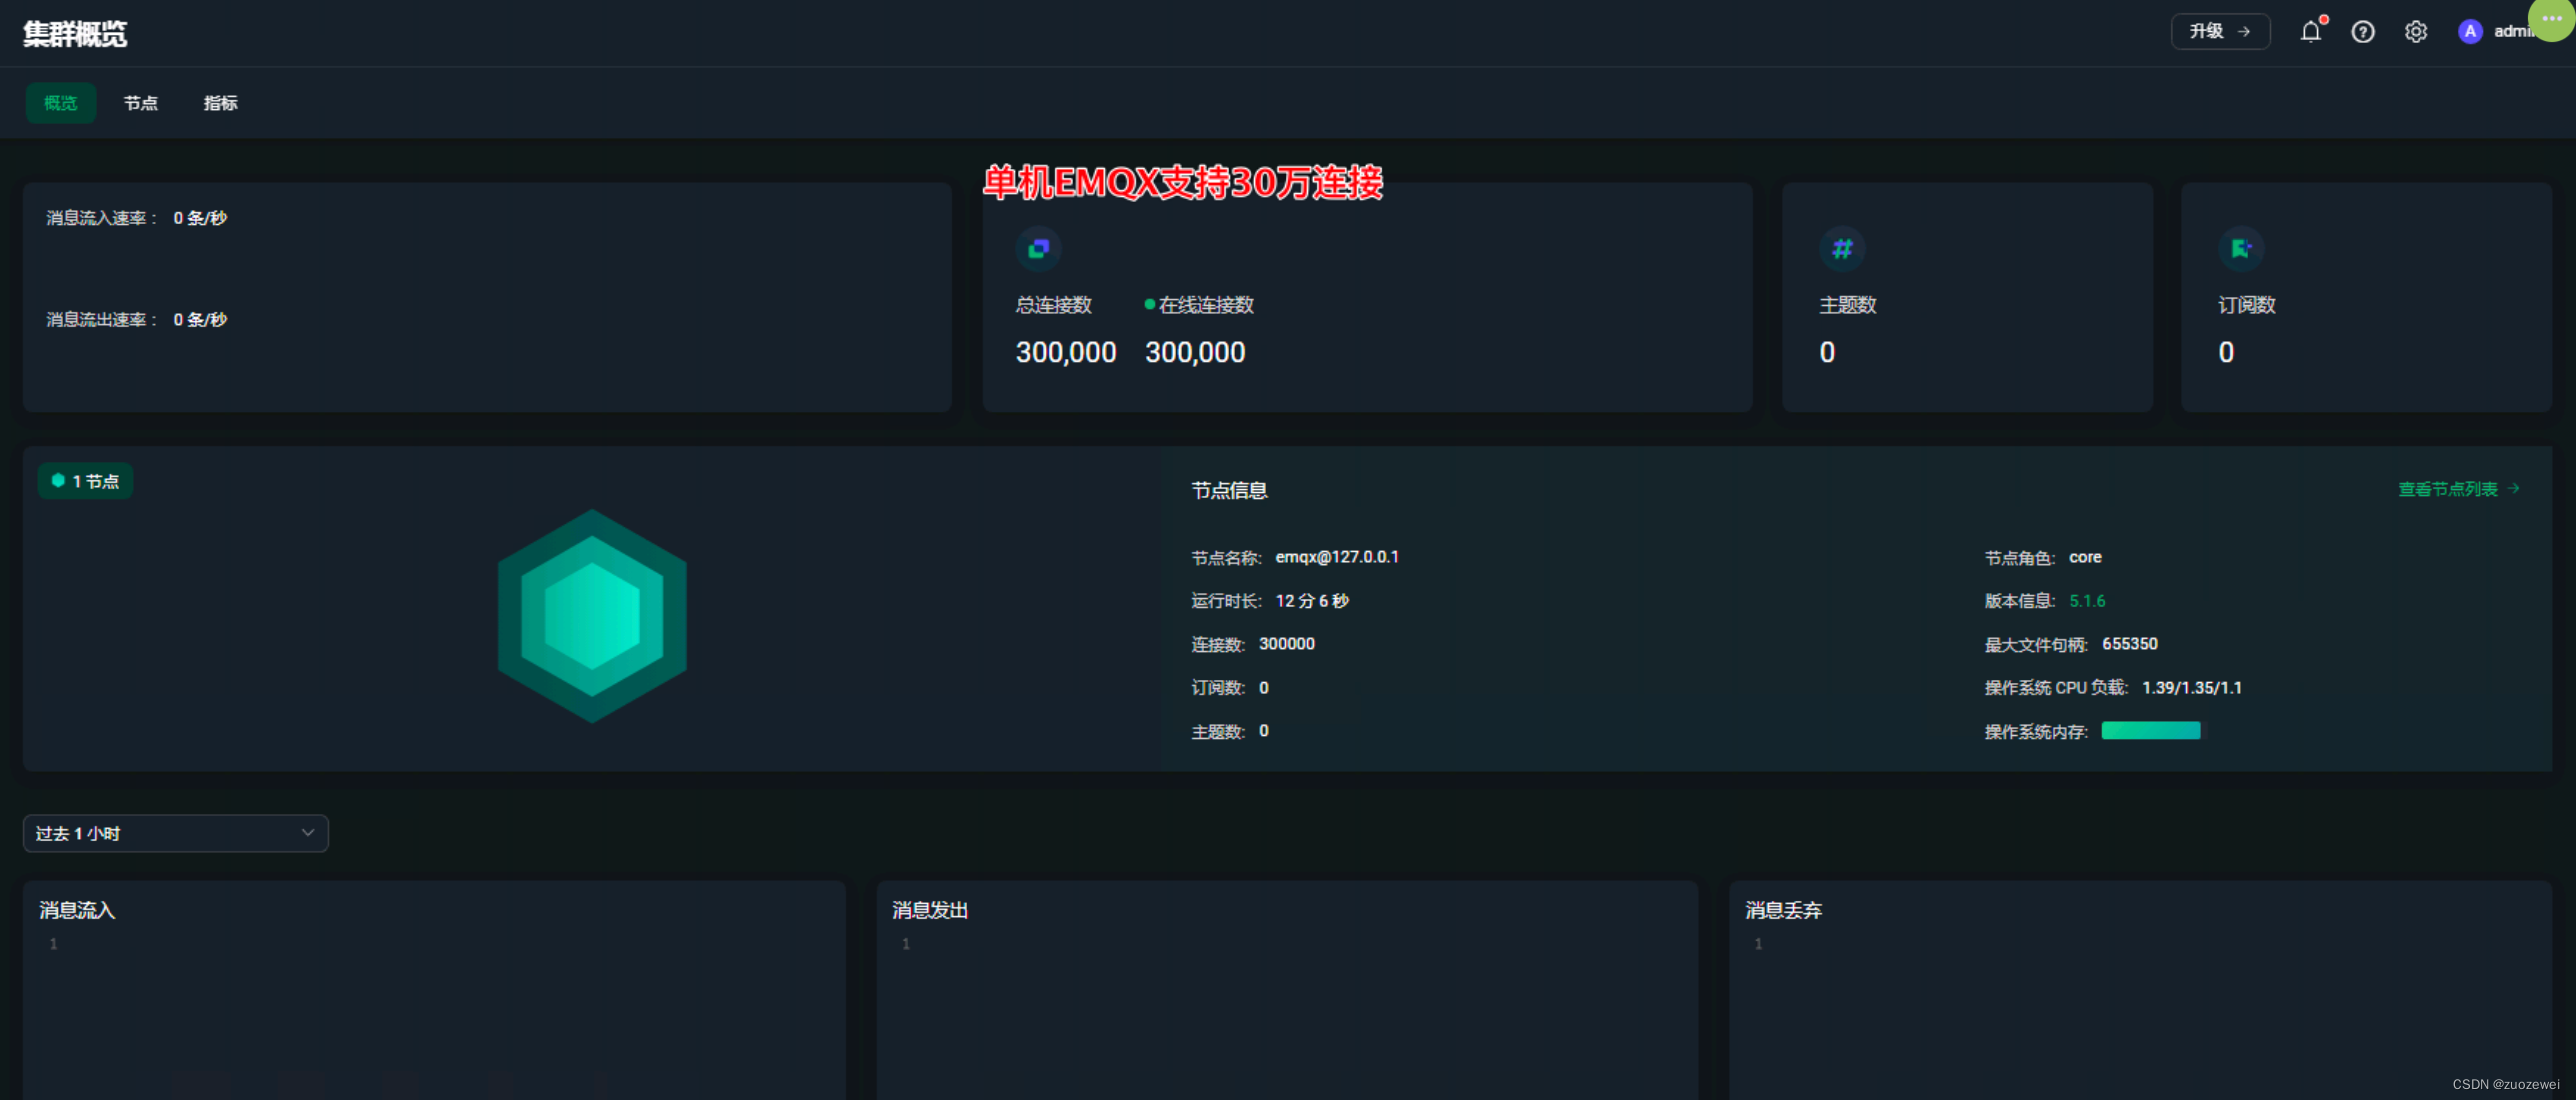This screenshot has height=1100, width=2576.
Task: Click the 在线连接数 legend dot label
Action: (1200, 305)
